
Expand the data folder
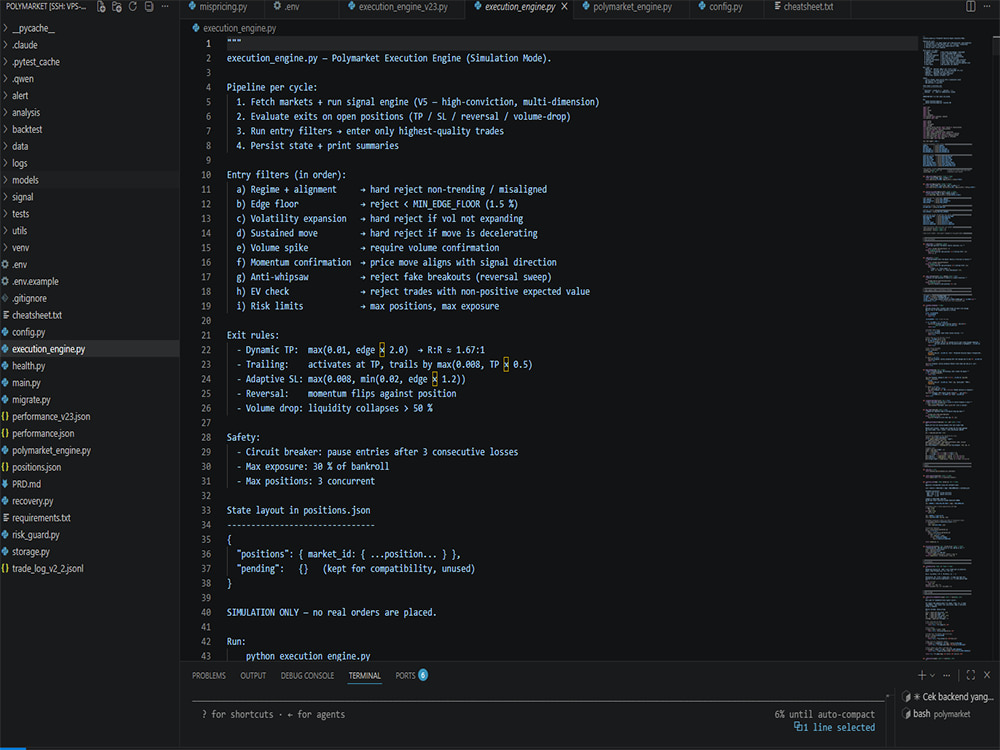point(90,146)
